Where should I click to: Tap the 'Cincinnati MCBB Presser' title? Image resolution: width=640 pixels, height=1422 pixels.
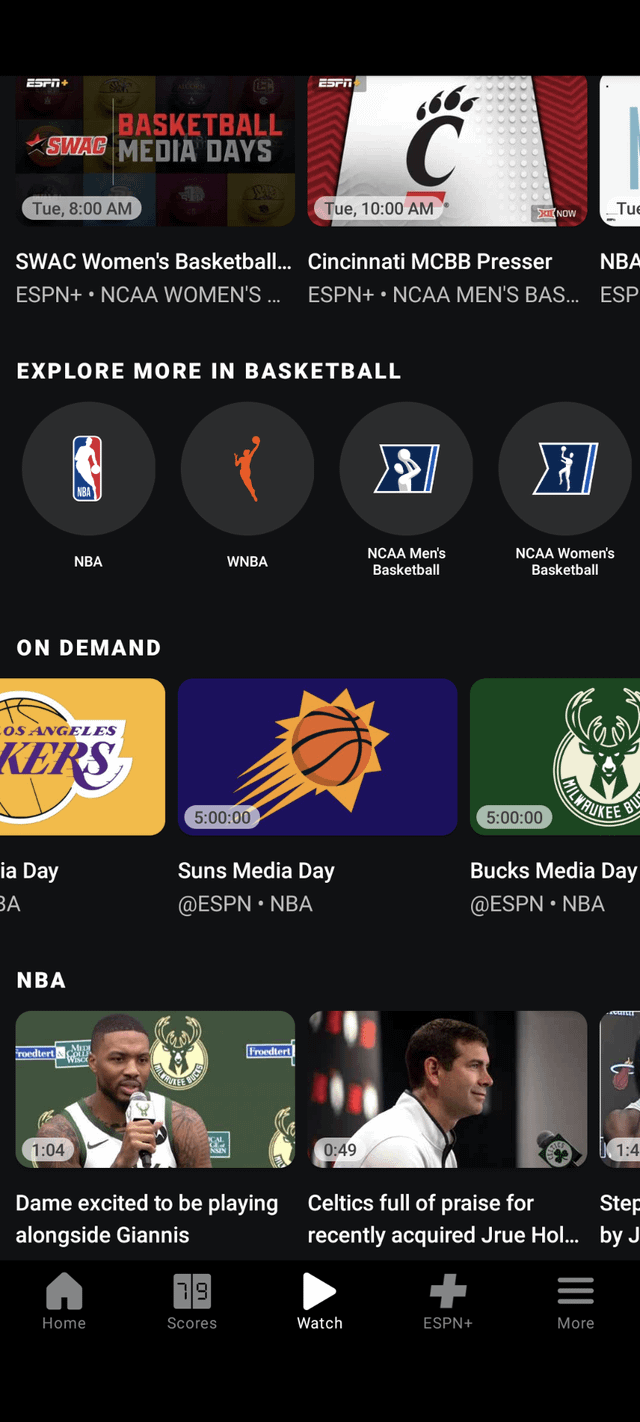coord(430,262)
